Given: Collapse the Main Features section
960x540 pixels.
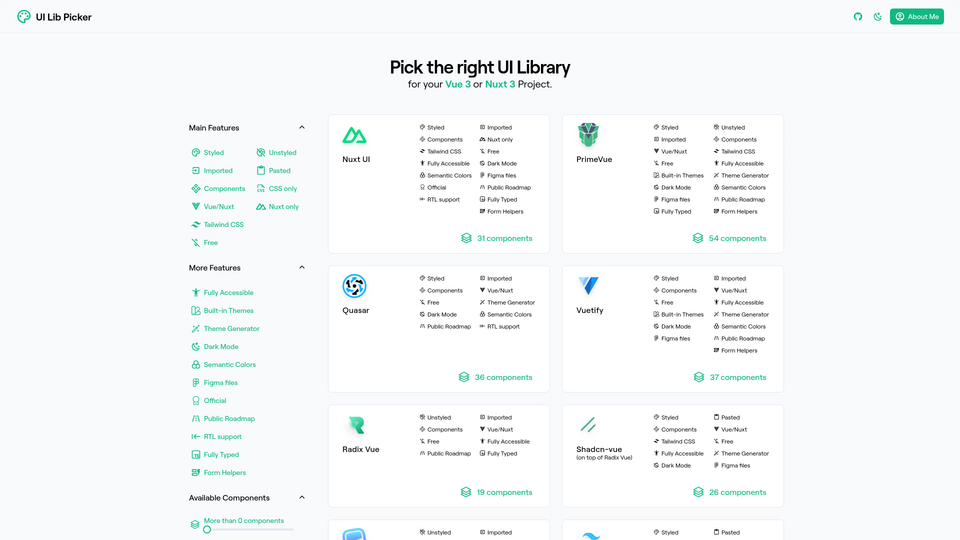Looking at the screenshot, I should coord(302,127).
